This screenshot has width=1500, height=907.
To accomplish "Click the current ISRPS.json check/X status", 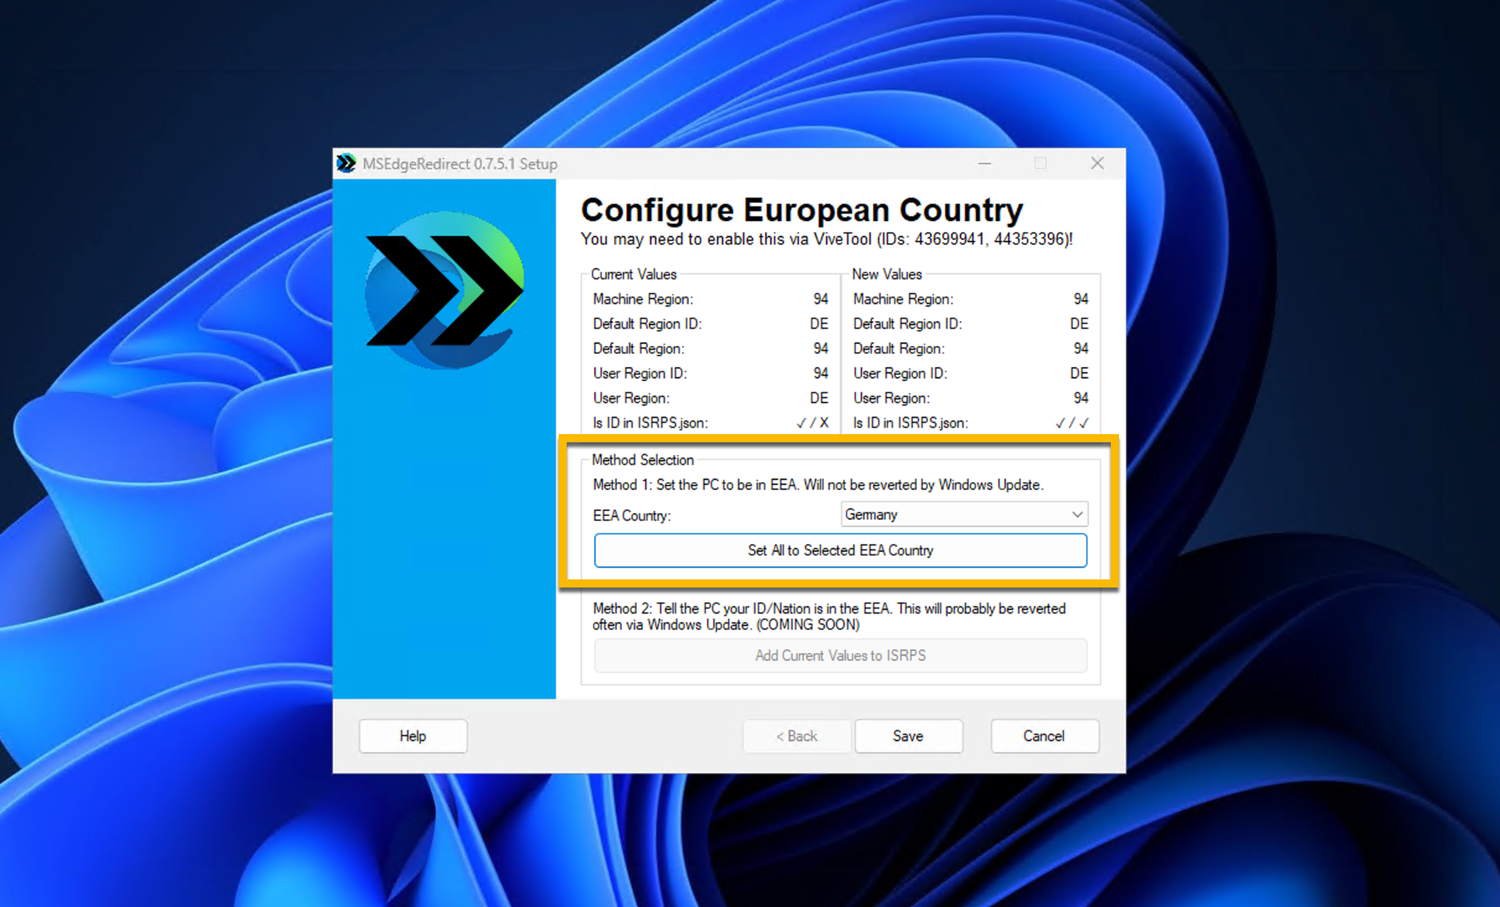I will click(x=812, y=423).
